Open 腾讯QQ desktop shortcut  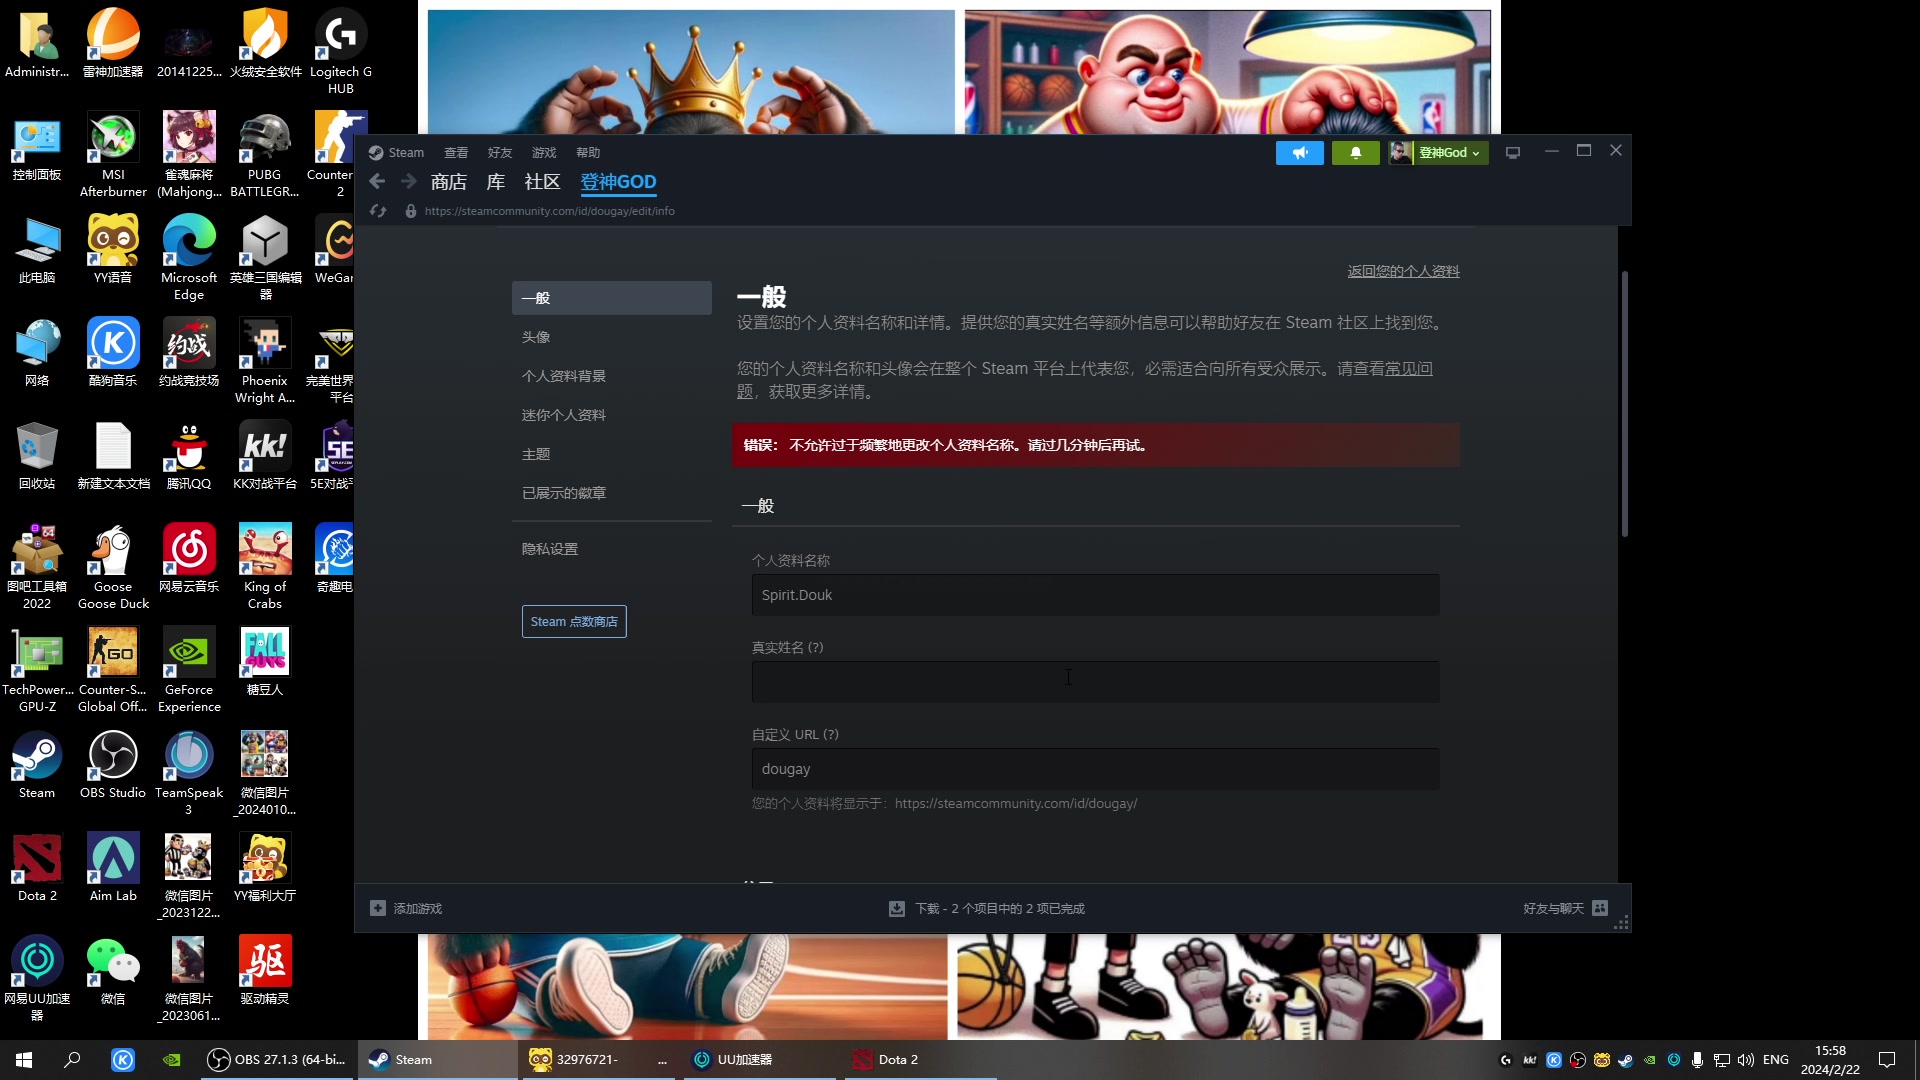click(x=189, y=456)
